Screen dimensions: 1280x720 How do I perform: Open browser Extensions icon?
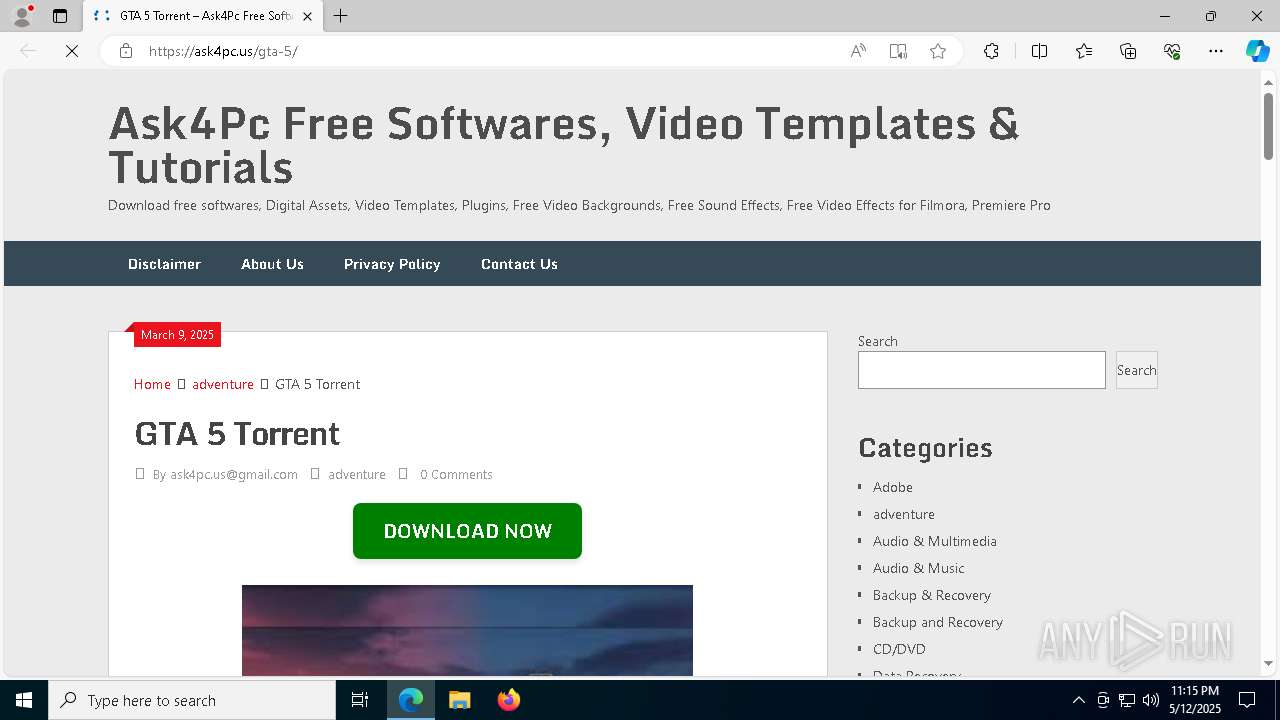pos(991,51)
